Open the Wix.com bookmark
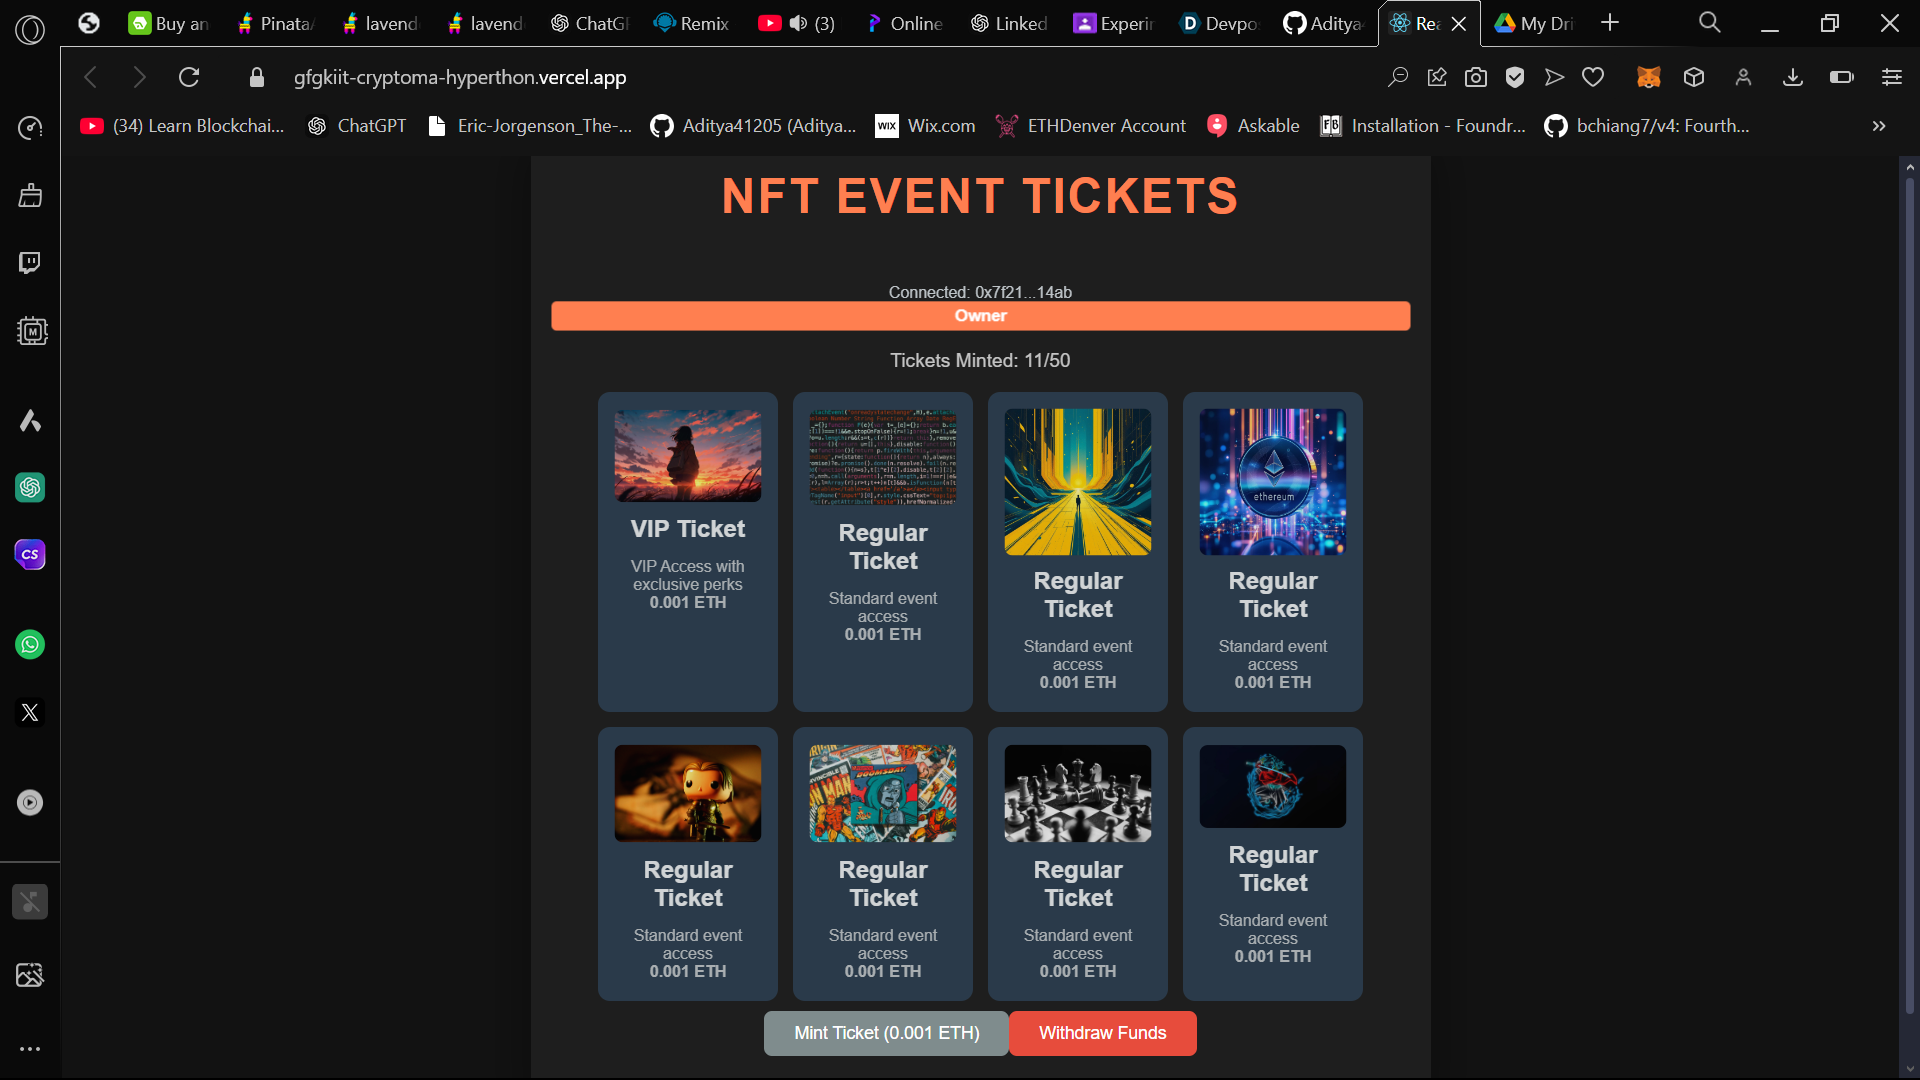 [x=924, y=126]
